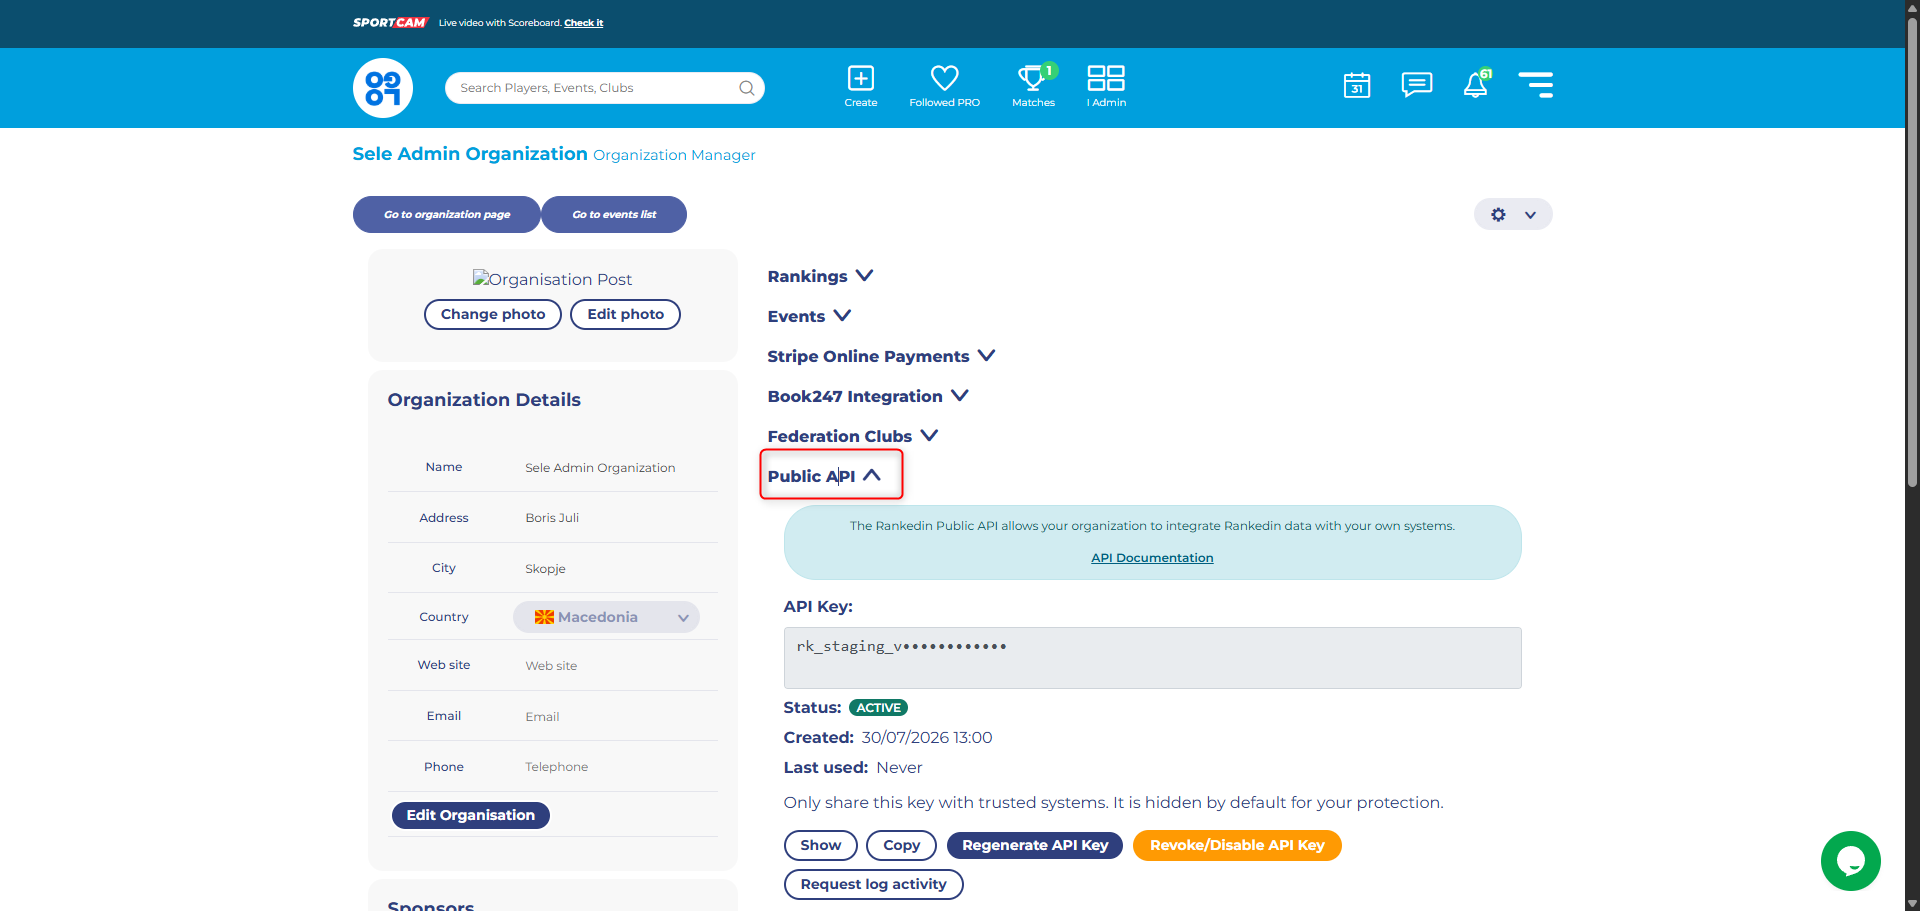Expand Federation Clubs section
The image size is (1920, 911).
click(852, 436)
